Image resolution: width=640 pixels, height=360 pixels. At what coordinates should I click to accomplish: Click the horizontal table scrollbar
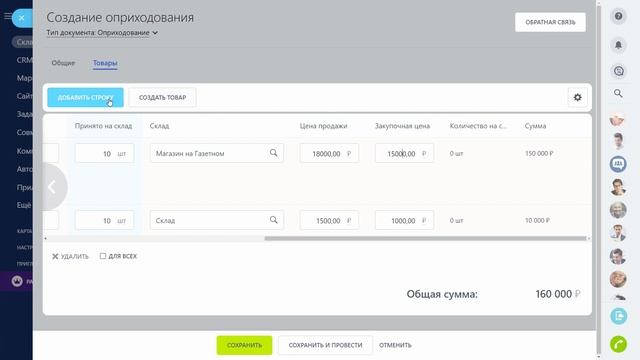425,238
